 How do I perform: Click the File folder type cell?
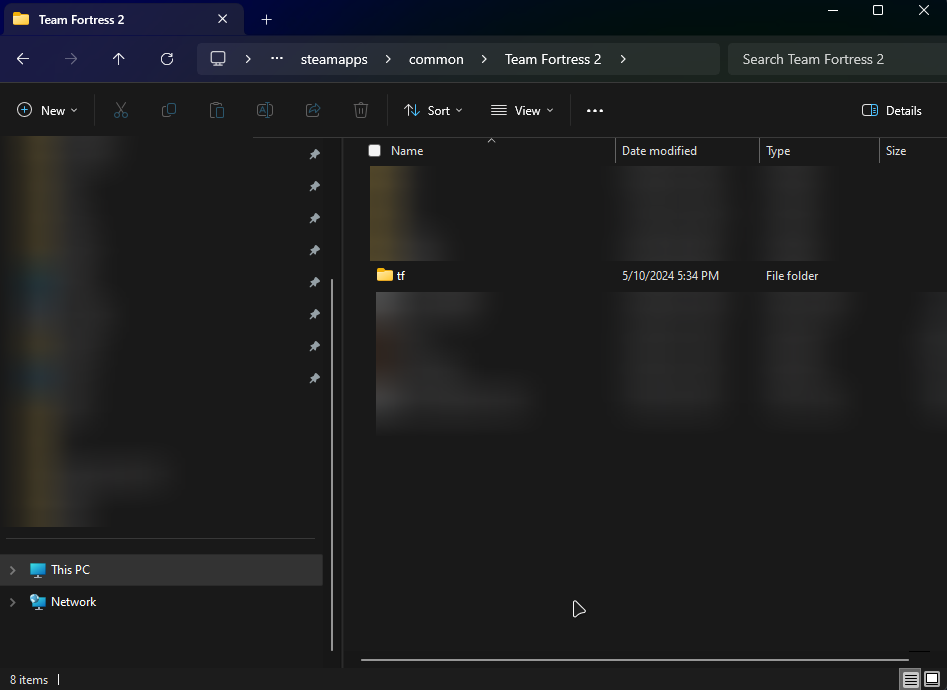click(x=792, y=276)
